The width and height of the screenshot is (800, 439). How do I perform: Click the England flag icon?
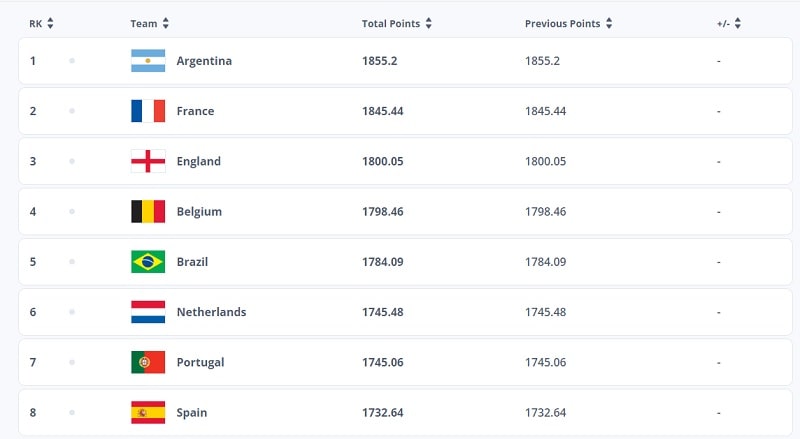148,161
